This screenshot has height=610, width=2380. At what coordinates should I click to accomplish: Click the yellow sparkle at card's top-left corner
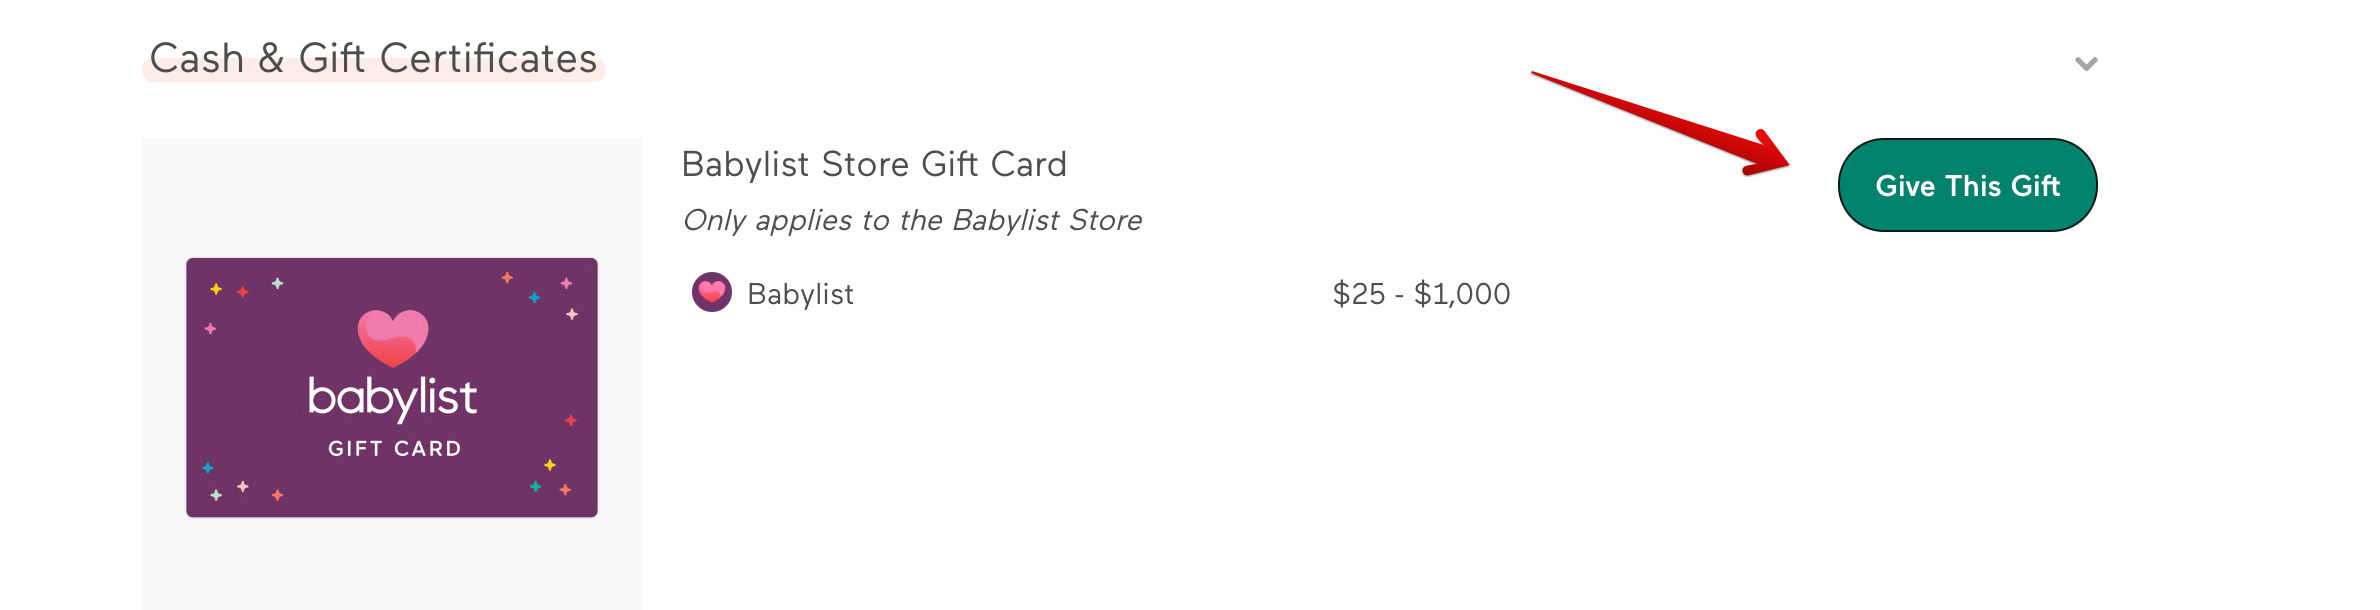pos(216,289)
